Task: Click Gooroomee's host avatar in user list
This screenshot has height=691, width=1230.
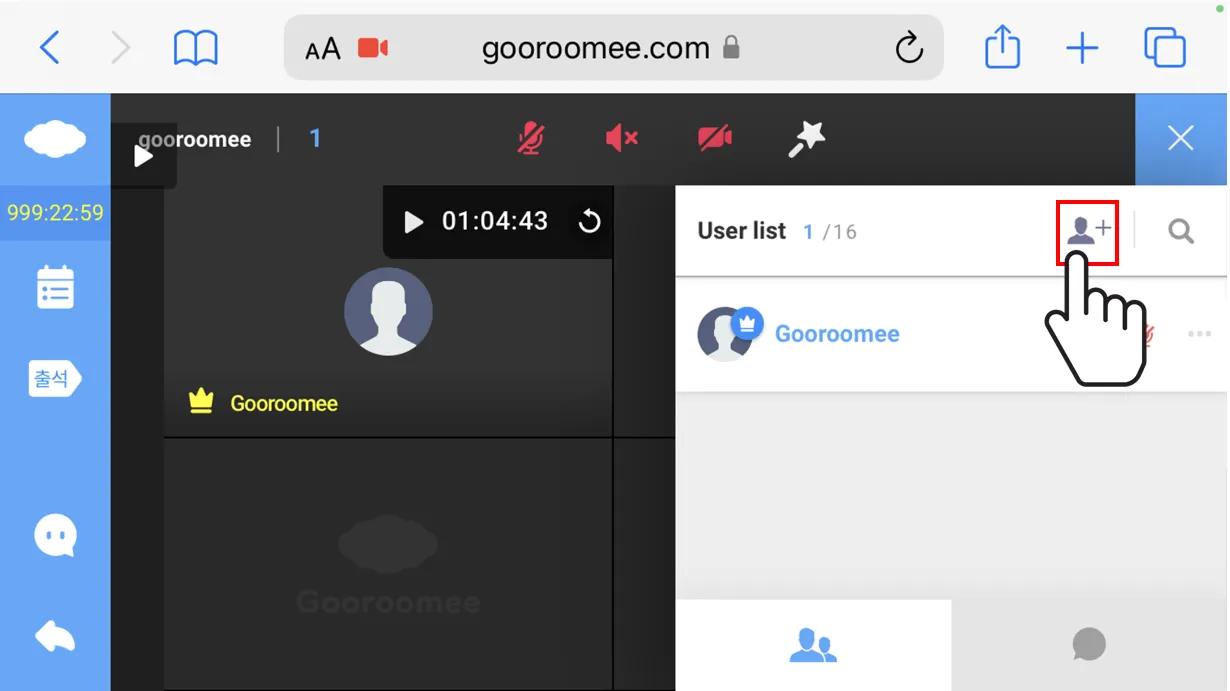Action: coord(726,334)
